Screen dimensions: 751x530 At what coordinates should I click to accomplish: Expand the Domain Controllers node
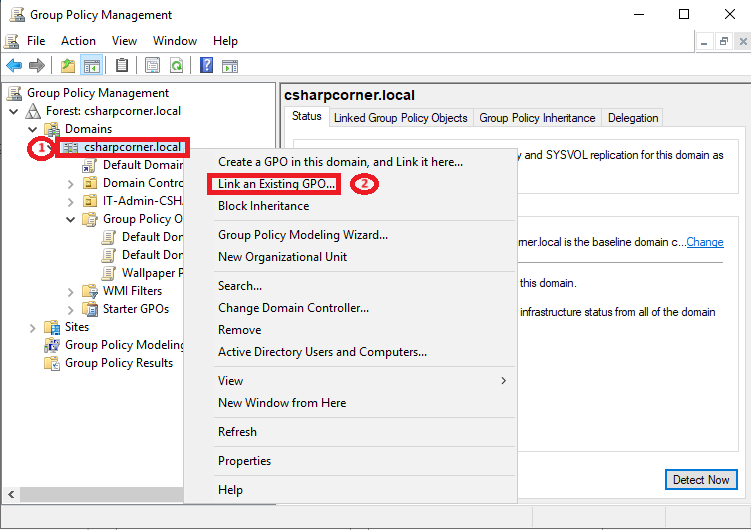(70, 184)
